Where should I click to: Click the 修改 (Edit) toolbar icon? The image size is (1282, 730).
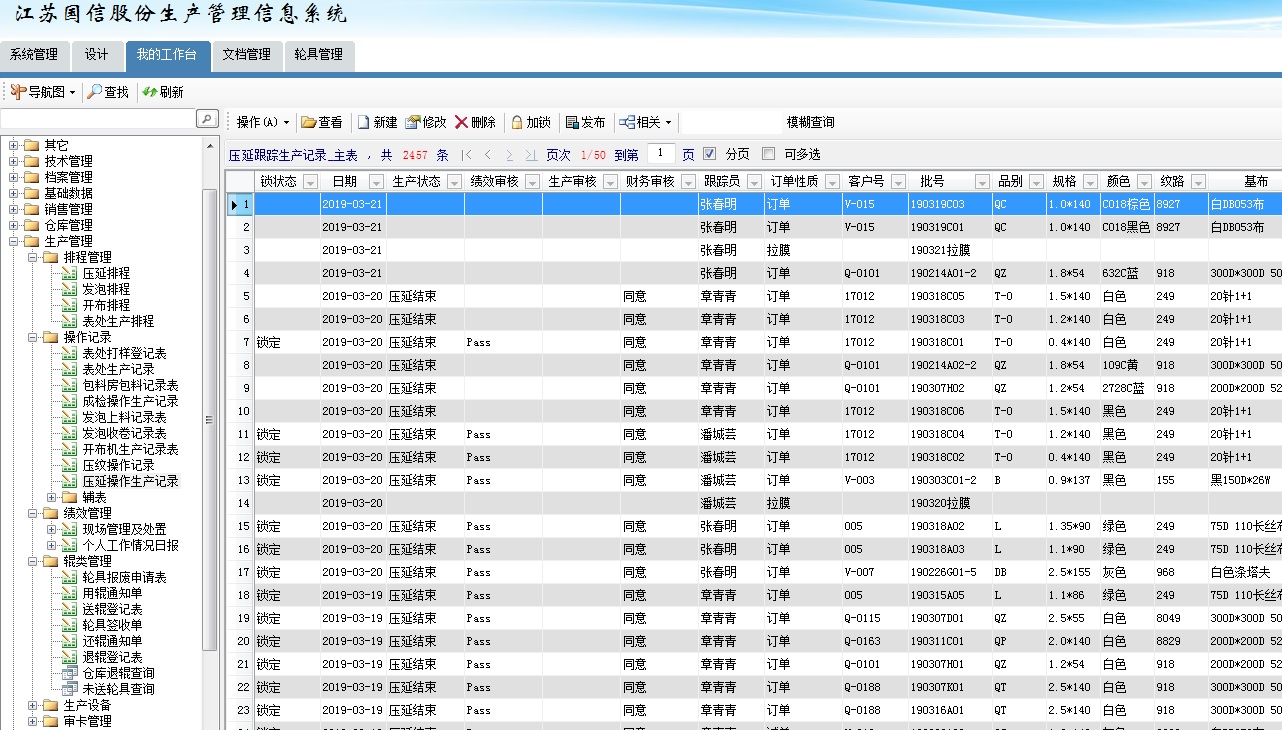pyautogui.click(x=414, y=122)
